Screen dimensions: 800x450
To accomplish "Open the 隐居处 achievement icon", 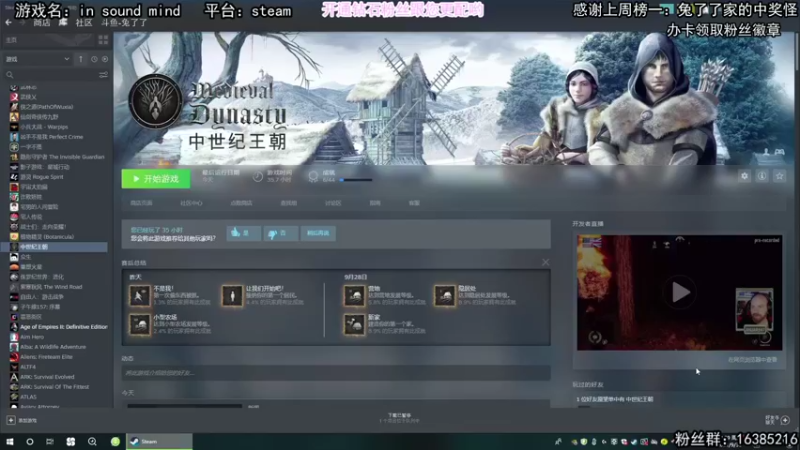I will pyautogui.click(x=444, y=295).
